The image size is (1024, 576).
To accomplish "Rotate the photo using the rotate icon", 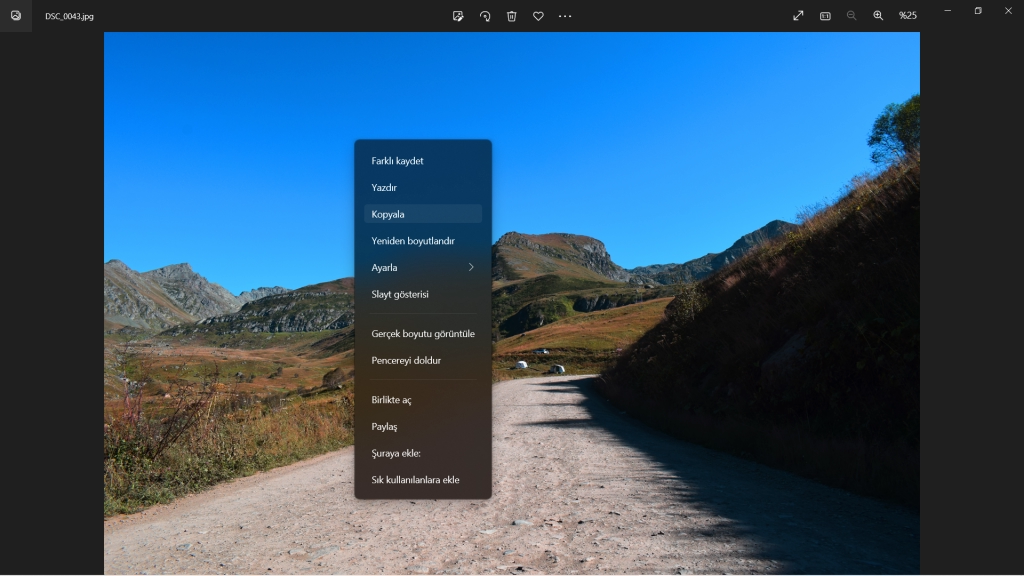I will (x=485, y=16).
